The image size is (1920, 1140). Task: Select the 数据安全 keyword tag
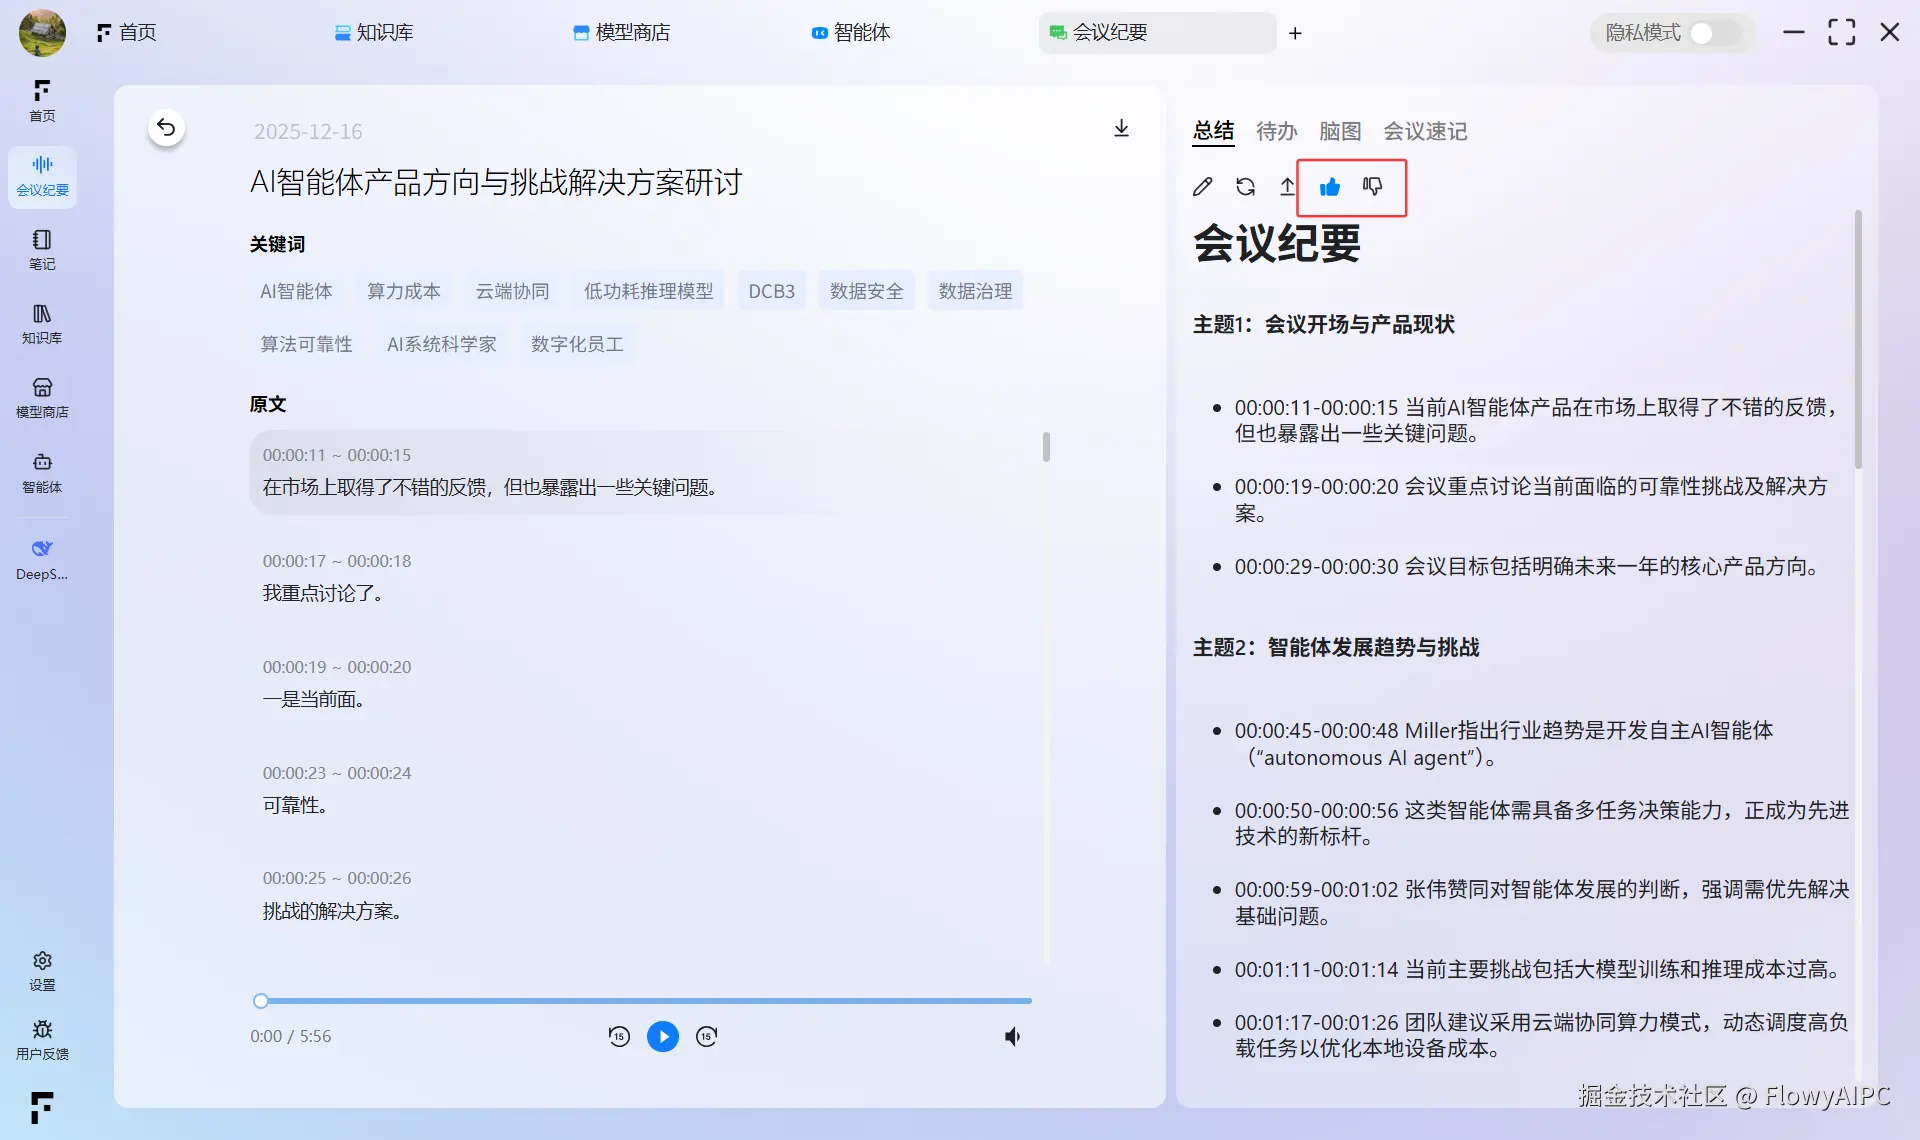(866, 291)
